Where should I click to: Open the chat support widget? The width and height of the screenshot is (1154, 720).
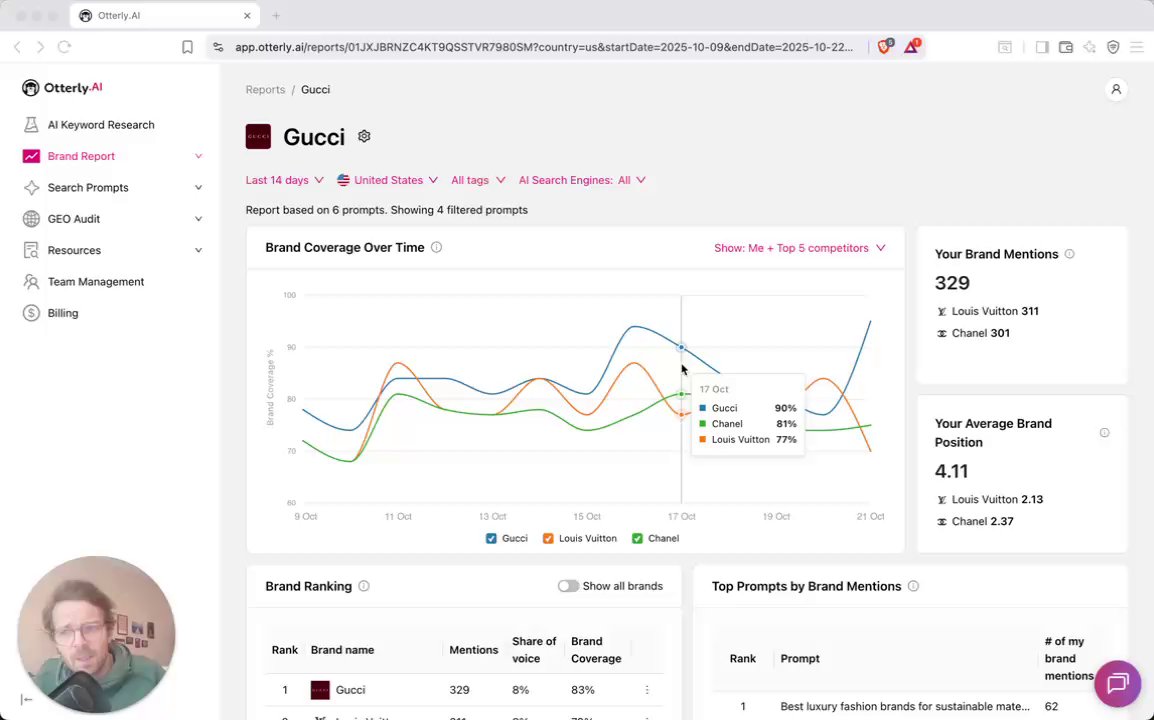pos(1117,683)
